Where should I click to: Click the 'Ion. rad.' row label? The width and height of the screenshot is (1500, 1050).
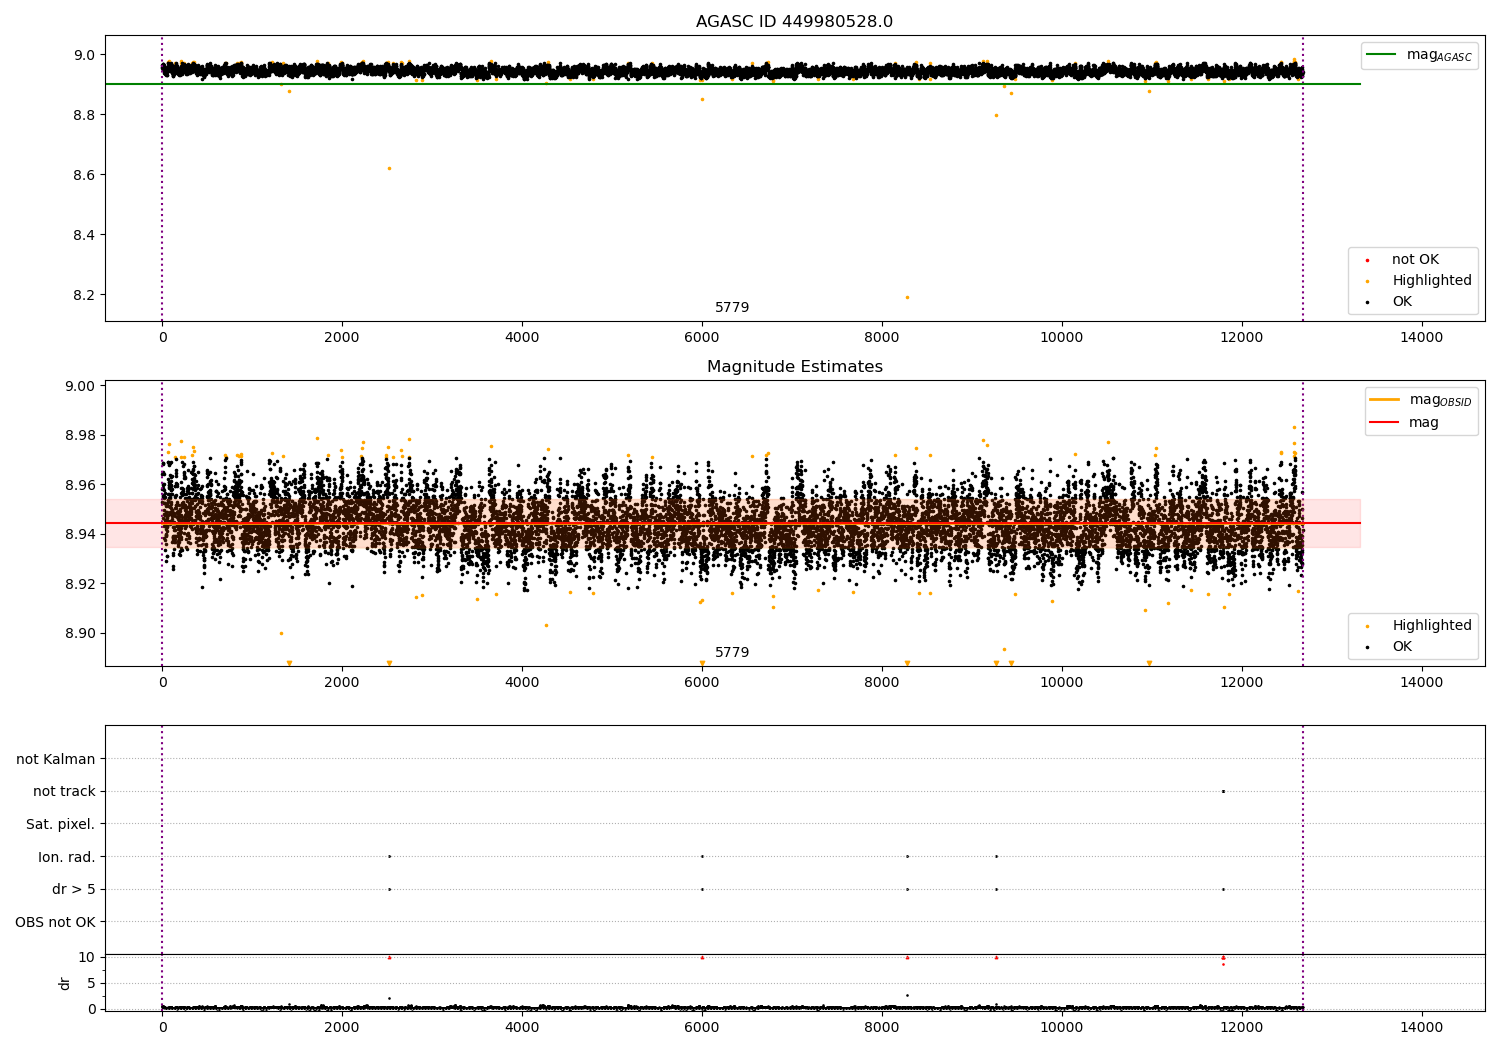click(x=67, y=857)
